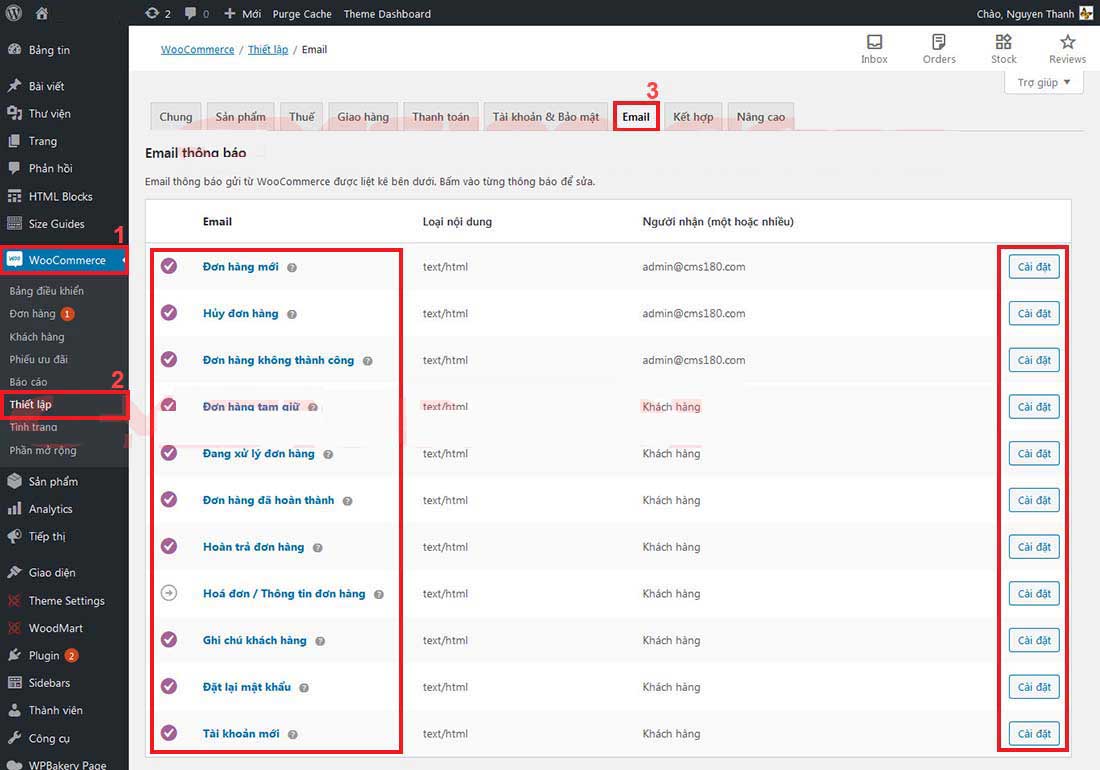Screen dimensions: 1100x770
Task: Toggle enabled status for Đơn hàng đã hoàn thành
Action: [x=169, y=499]
